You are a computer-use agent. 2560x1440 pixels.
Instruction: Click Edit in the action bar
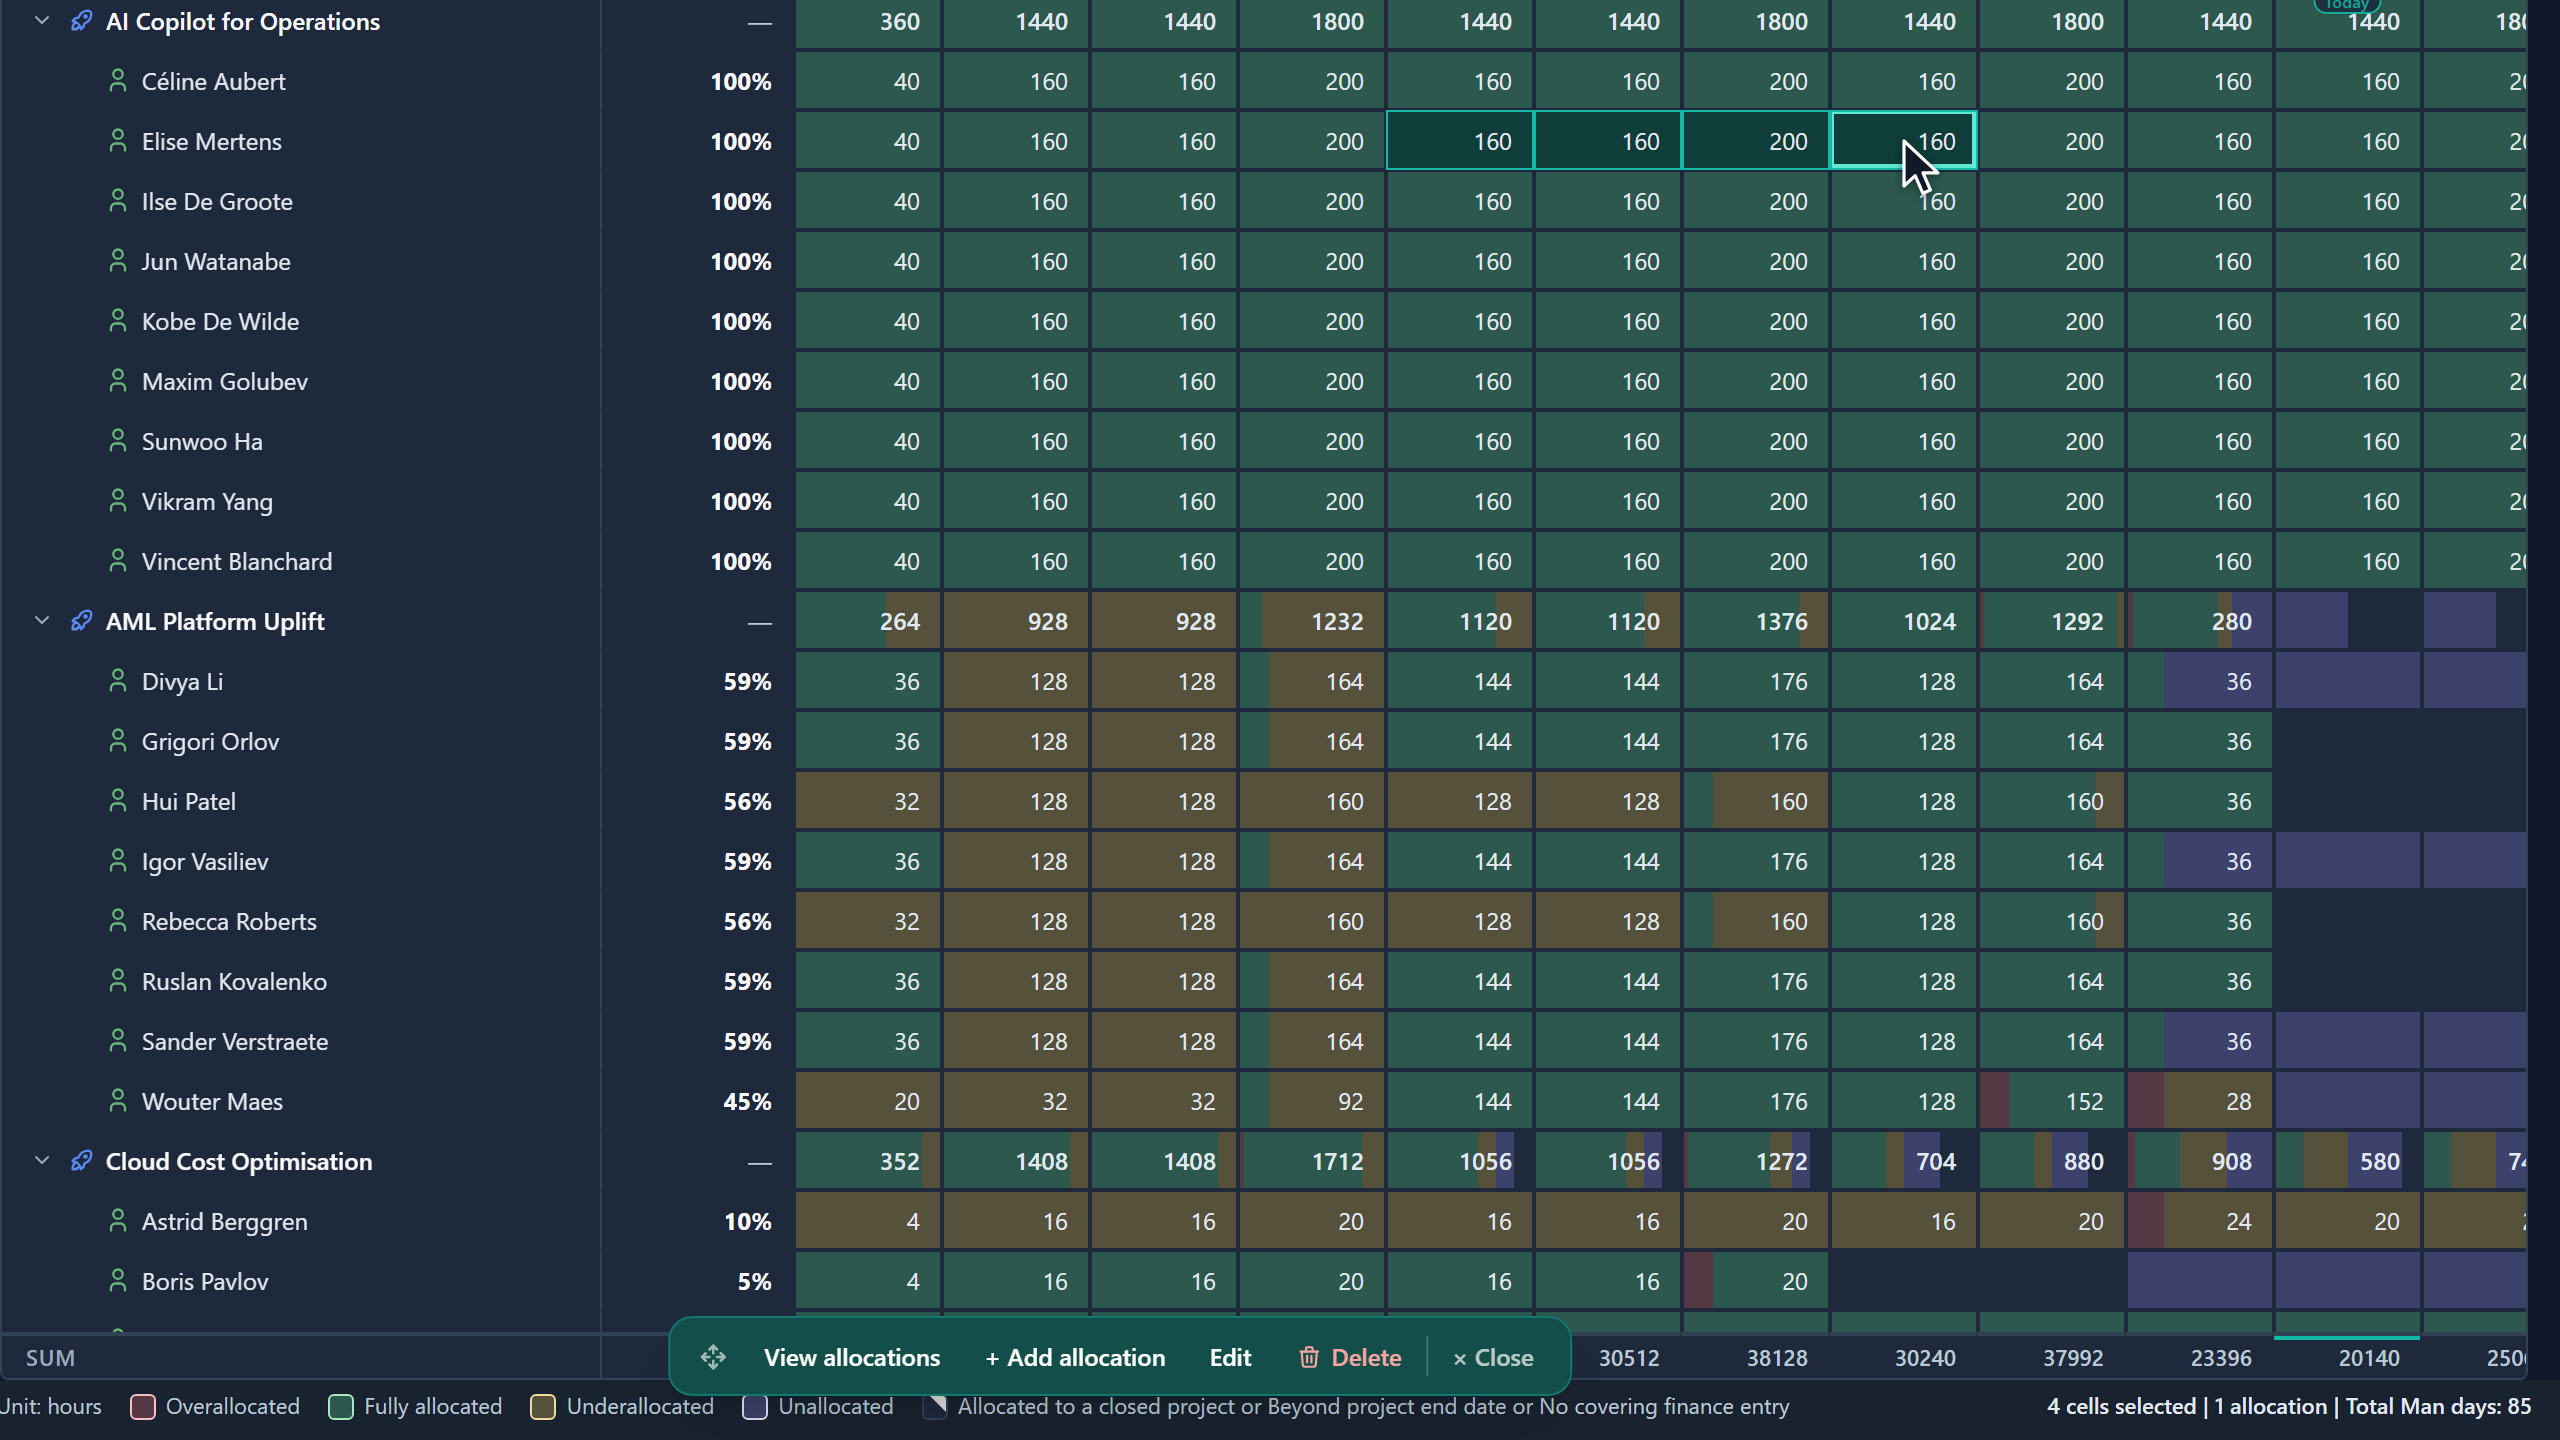pyautogui.click(x=1230, y=1358)
